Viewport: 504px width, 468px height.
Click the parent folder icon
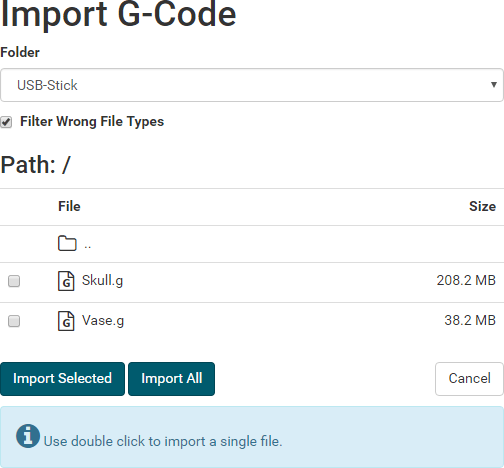[x=67, y=243]
